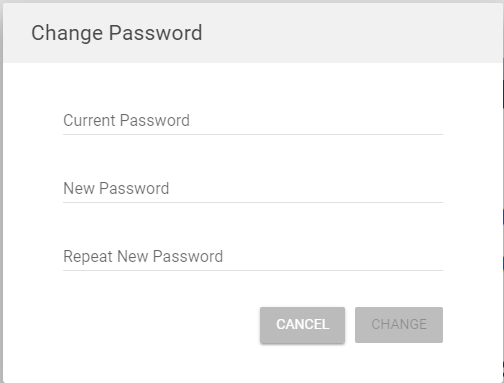
Task: Abort changing password via CANCEL button
Action: click(302, 325)
